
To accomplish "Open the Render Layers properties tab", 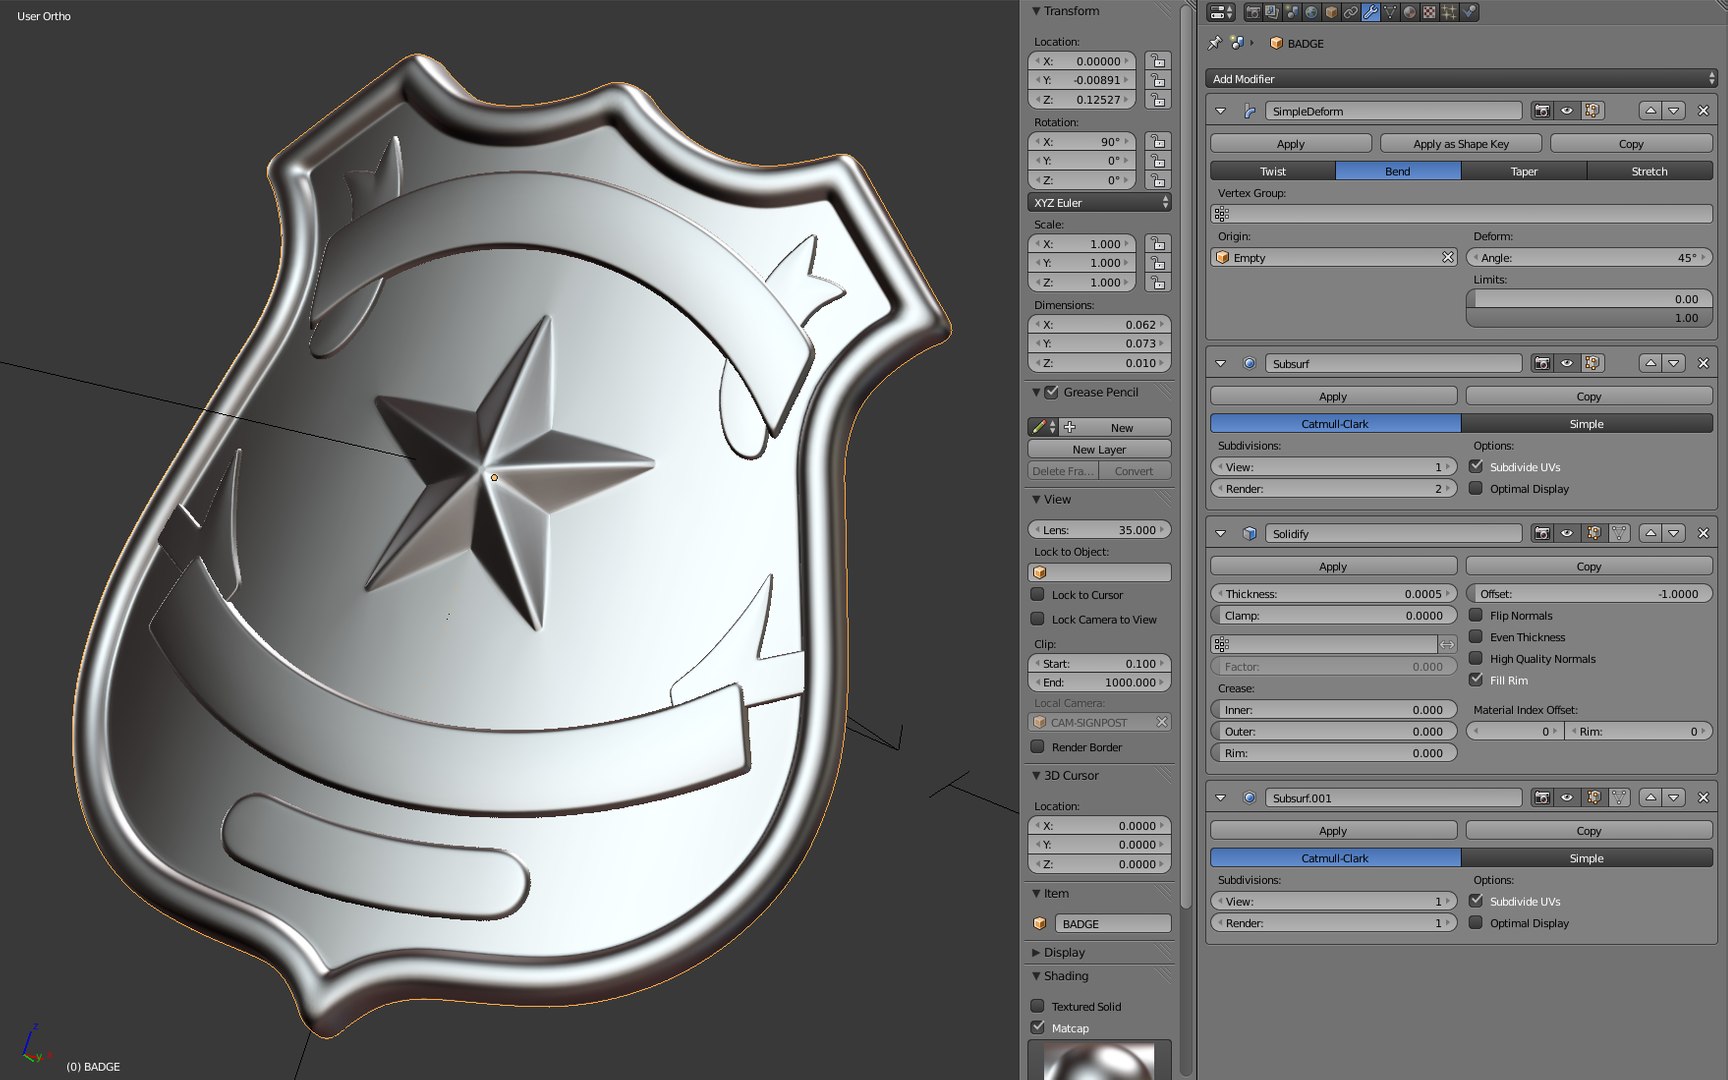I will click(1272, 12).
